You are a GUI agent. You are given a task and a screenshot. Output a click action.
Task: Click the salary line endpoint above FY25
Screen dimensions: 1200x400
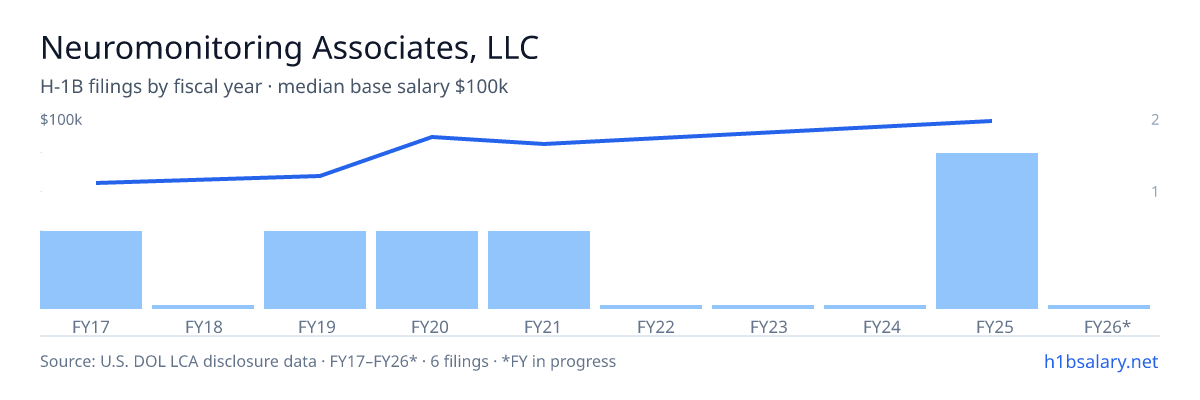pos(990,121)
